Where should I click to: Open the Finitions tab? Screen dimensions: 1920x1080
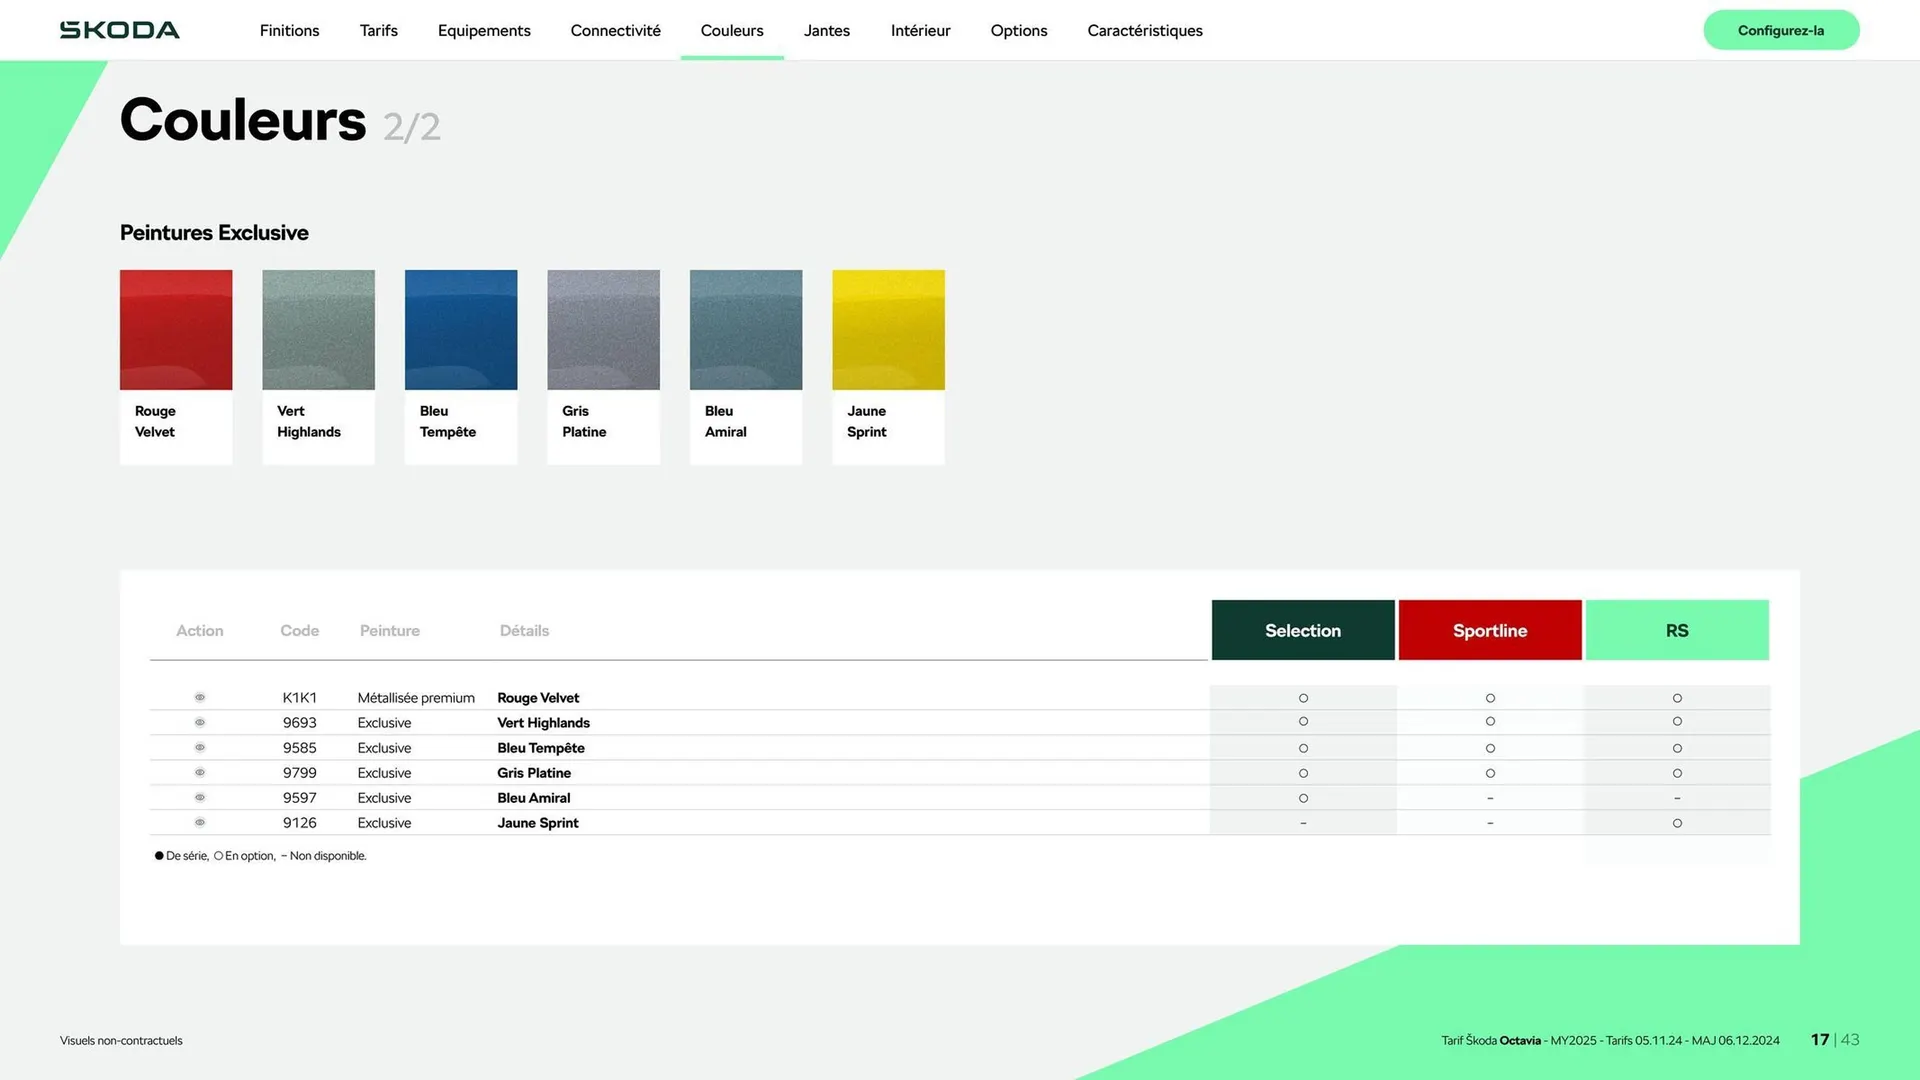289,30
